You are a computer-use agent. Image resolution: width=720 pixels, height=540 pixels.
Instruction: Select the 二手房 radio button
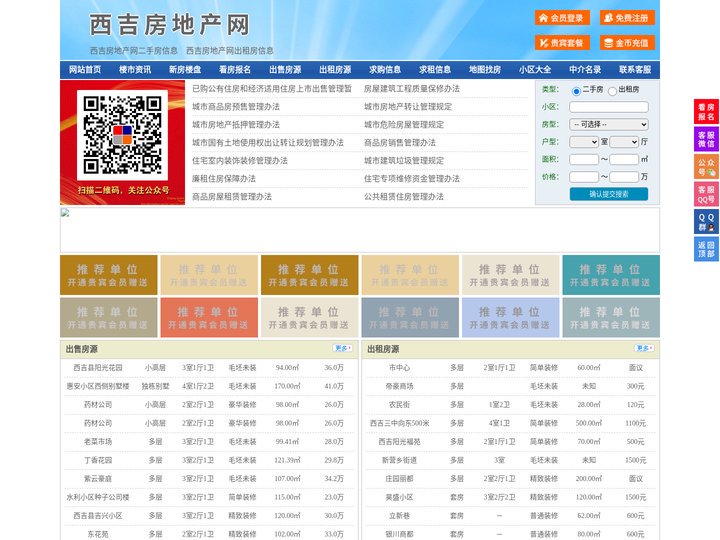coord(576,91)
